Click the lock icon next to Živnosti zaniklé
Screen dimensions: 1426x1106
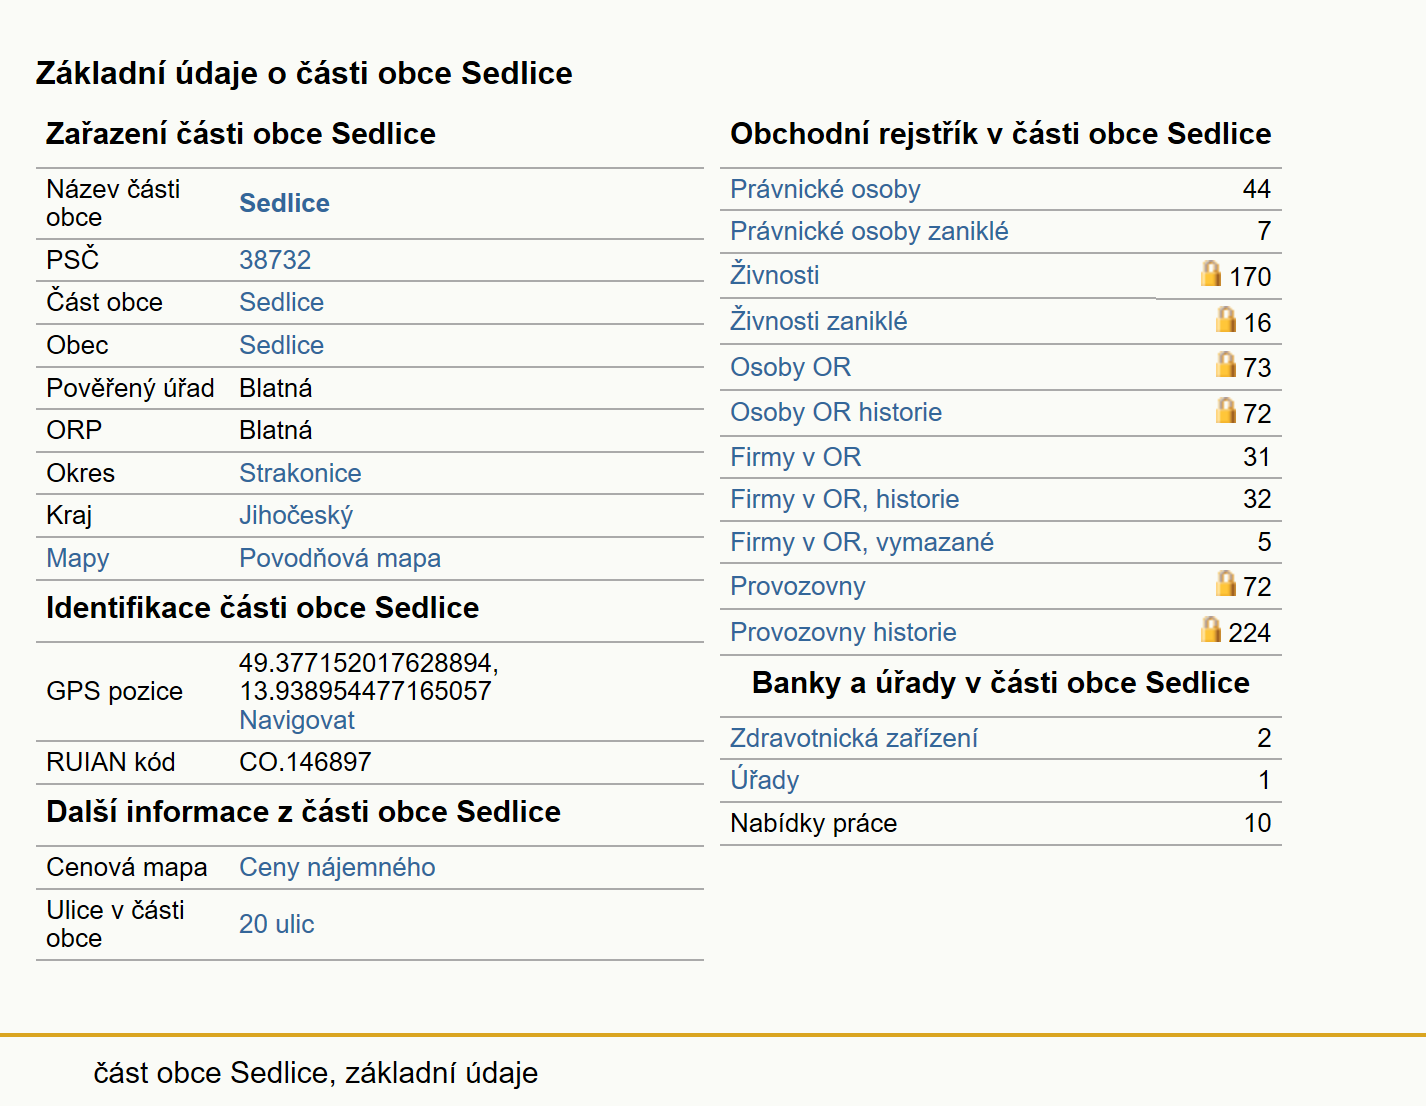(1226, 319)
